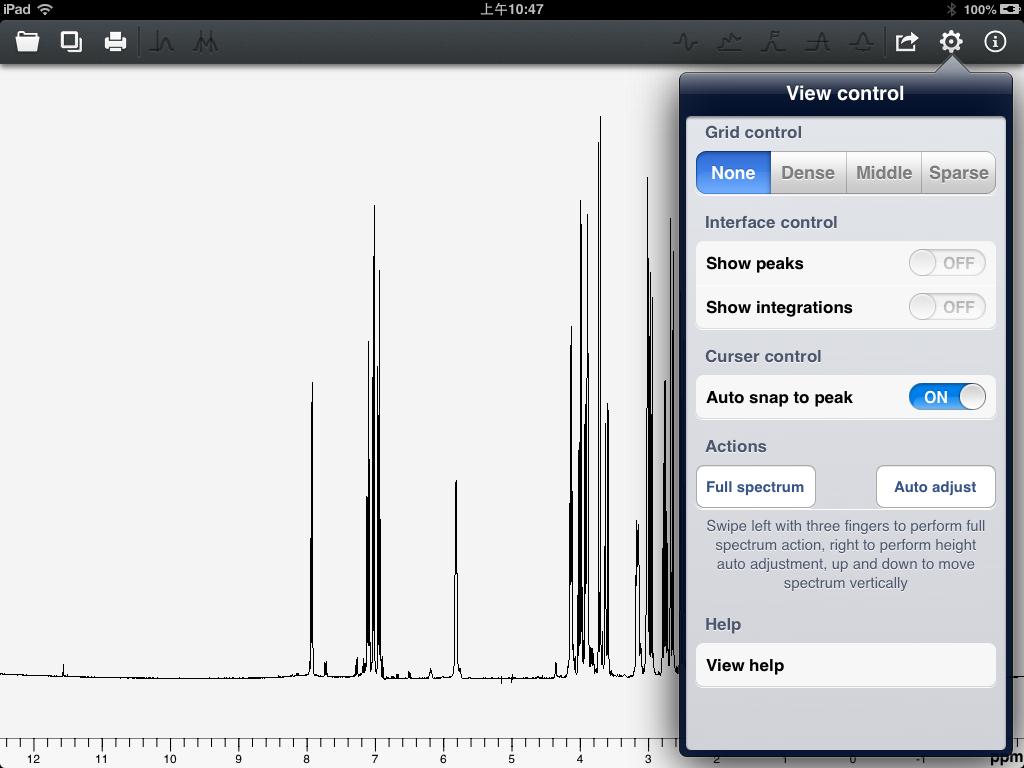Open the file folder icon
The width and height of the screenshot is (1024, 768).
[27, 42]
